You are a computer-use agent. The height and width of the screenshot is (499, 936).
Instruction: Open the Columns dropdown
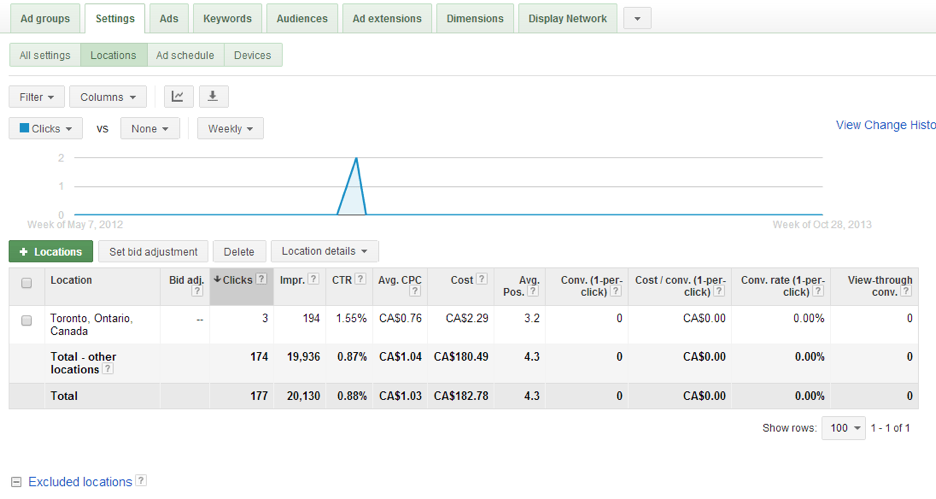107,97
